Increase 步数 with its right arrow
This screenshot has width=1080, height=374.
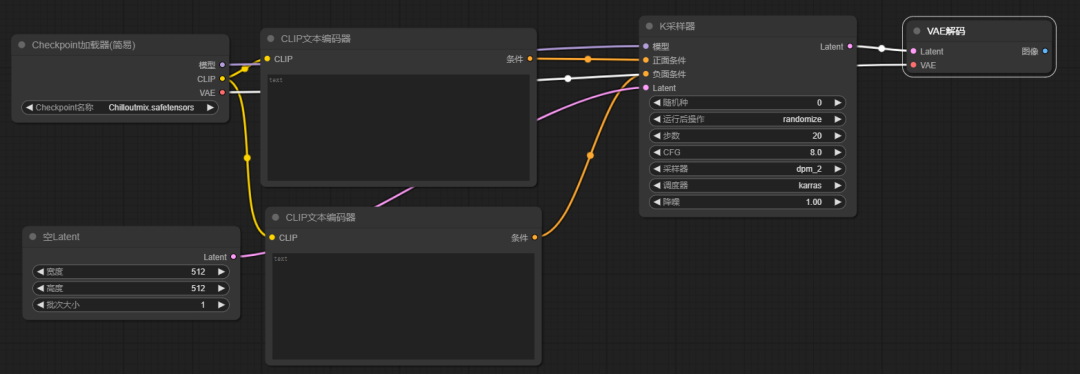click(838, 136)
